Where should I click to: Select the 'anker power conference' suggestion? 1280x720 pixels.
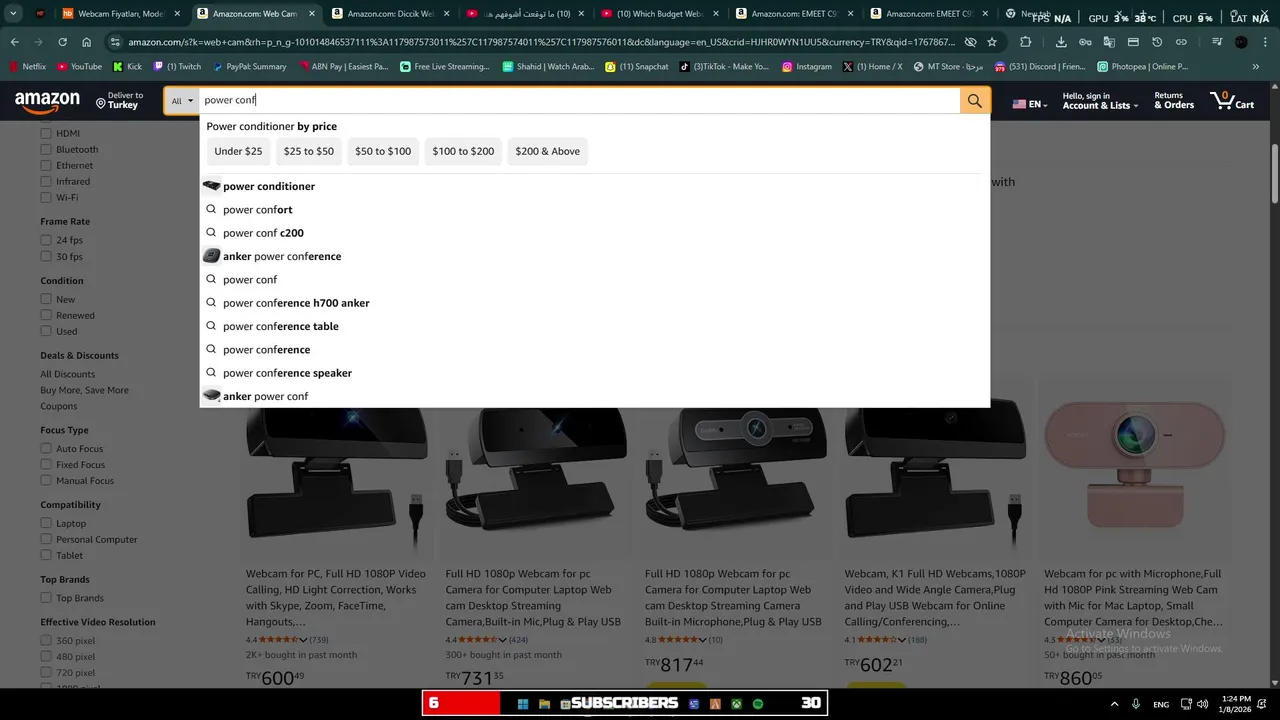coord(595,256)
